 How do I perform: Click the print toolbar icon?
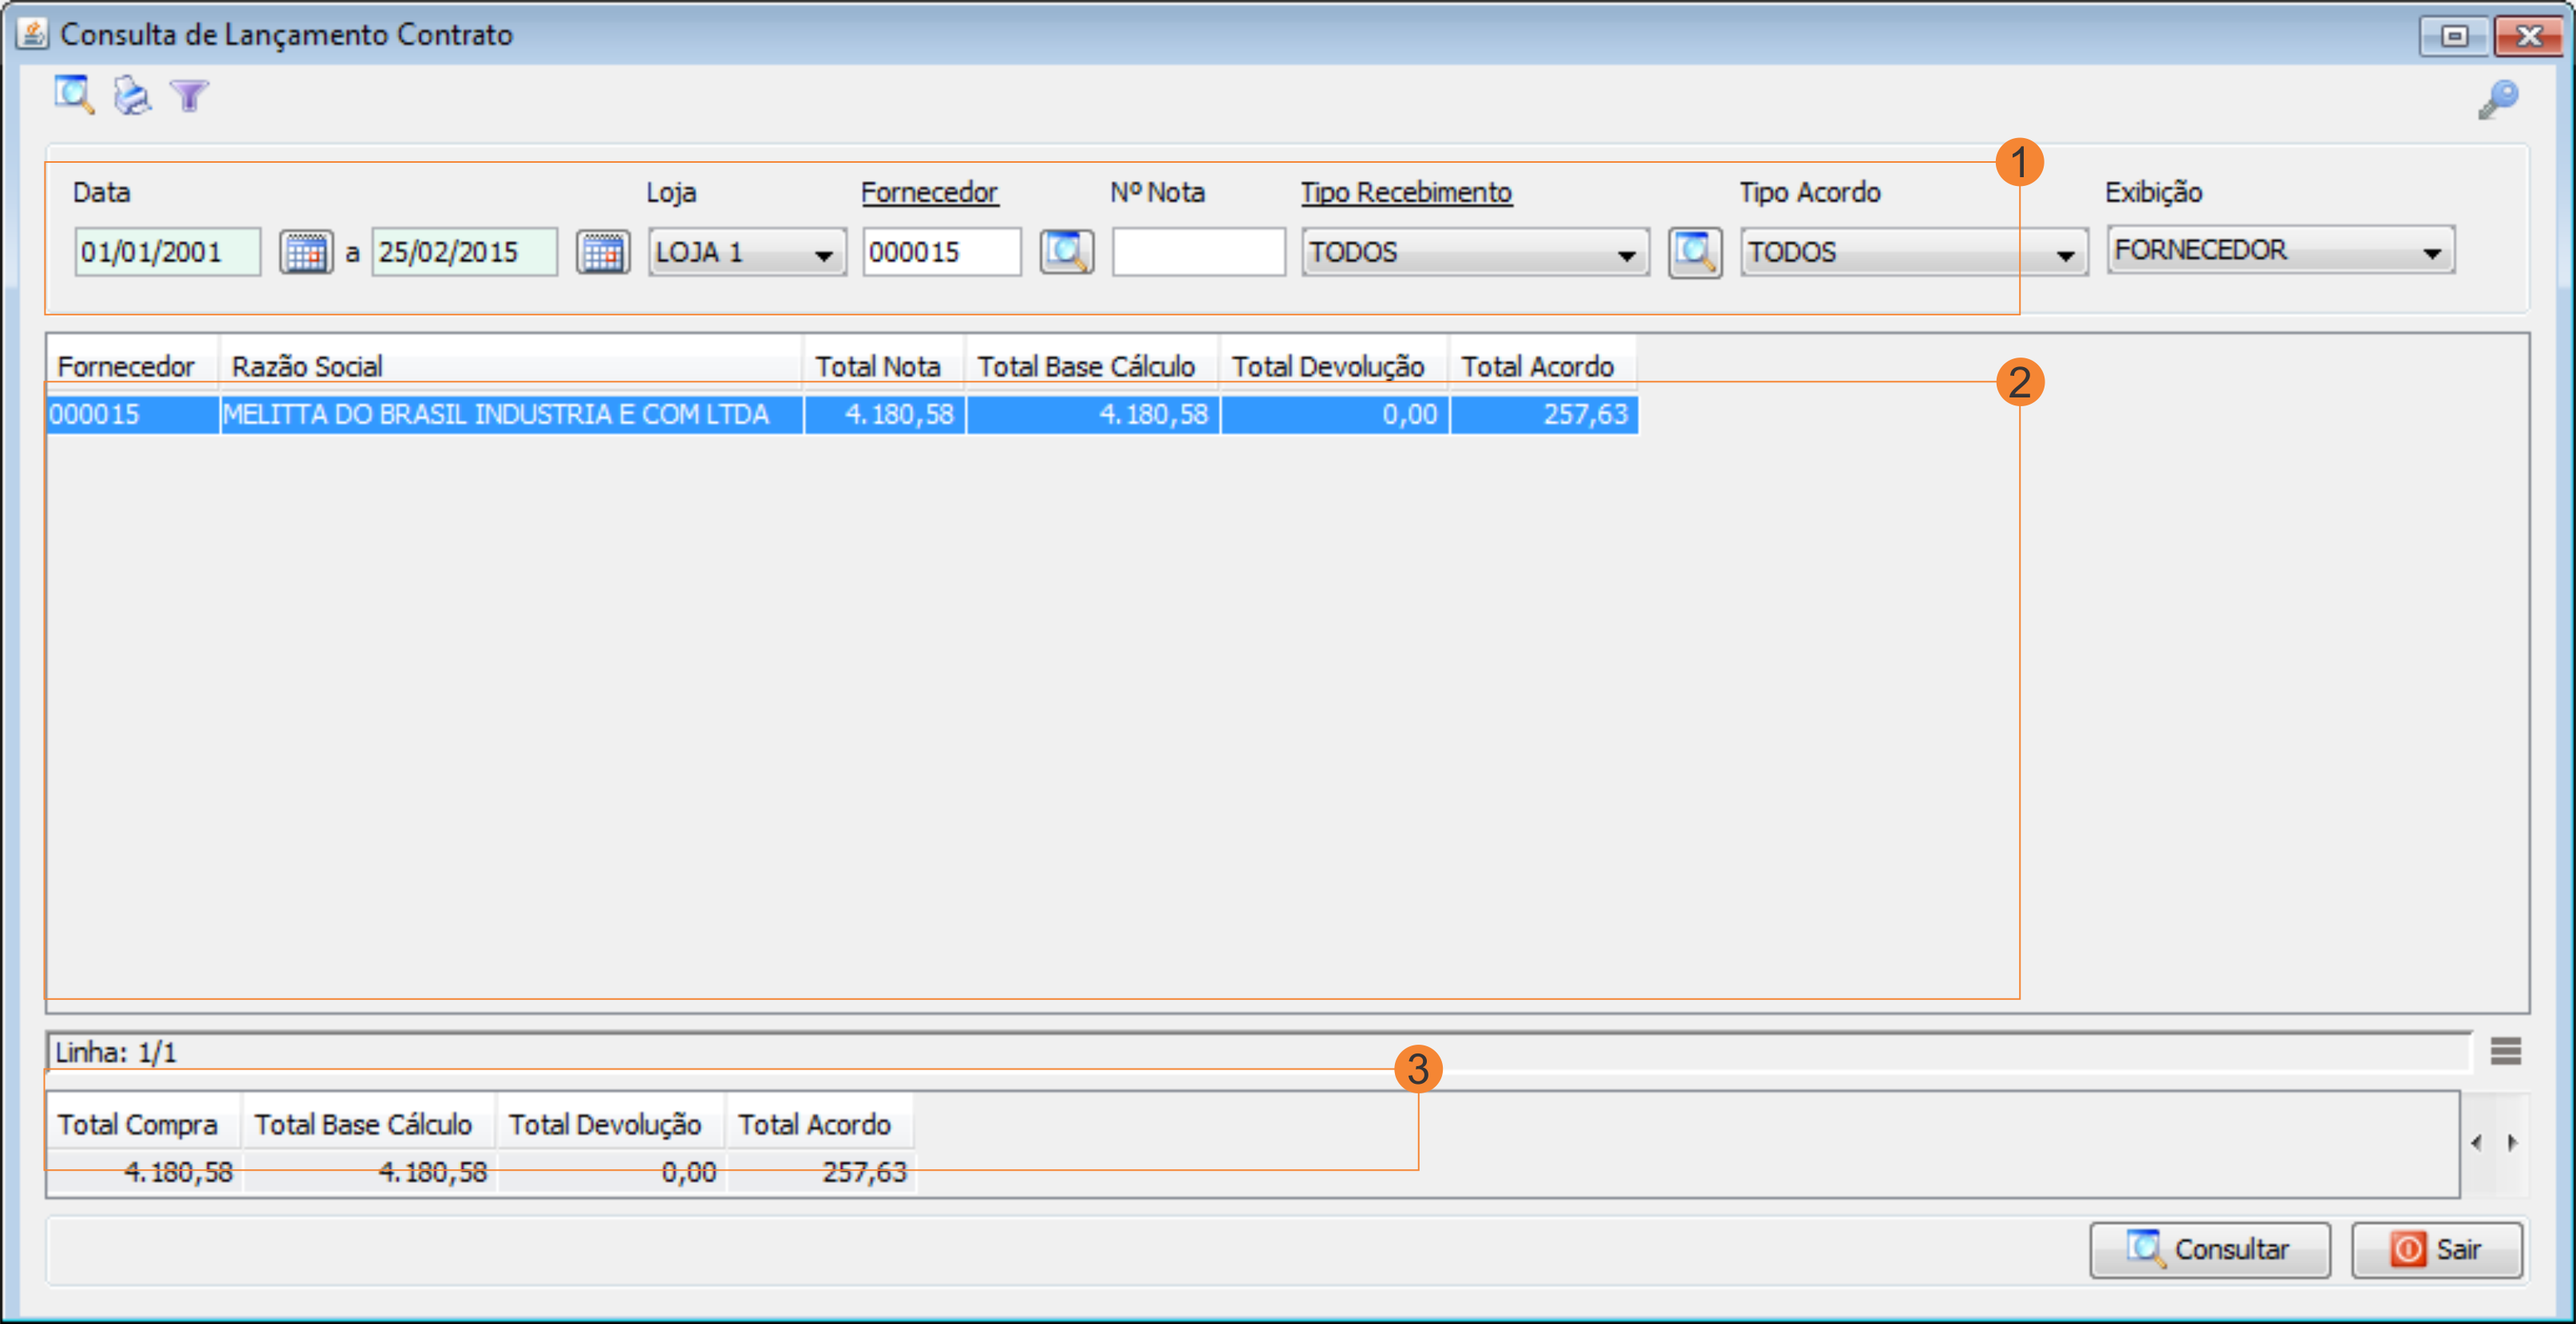(131, 96)
